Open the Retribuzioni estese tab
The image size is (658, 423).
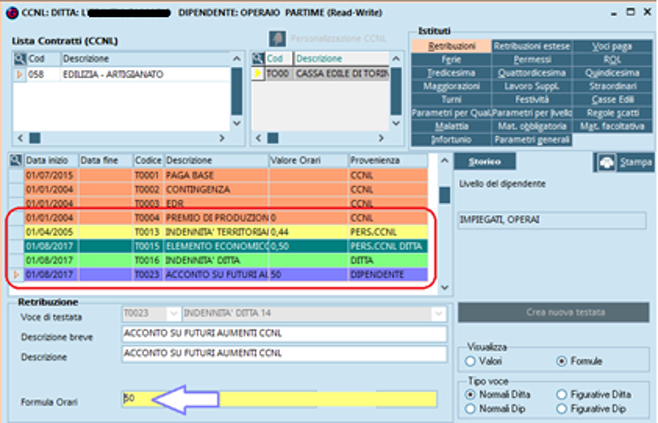(532, 46)
